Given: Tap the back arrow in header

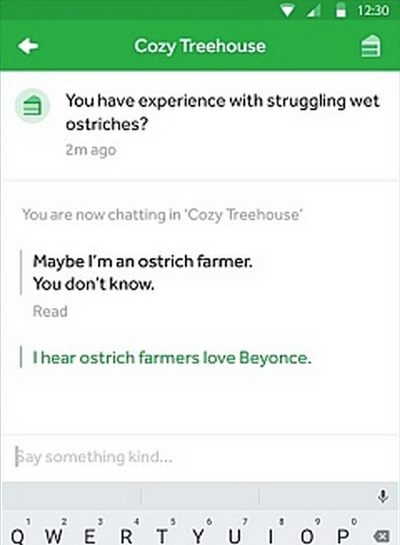Looking at the screenshot, I should click(28, 46).
